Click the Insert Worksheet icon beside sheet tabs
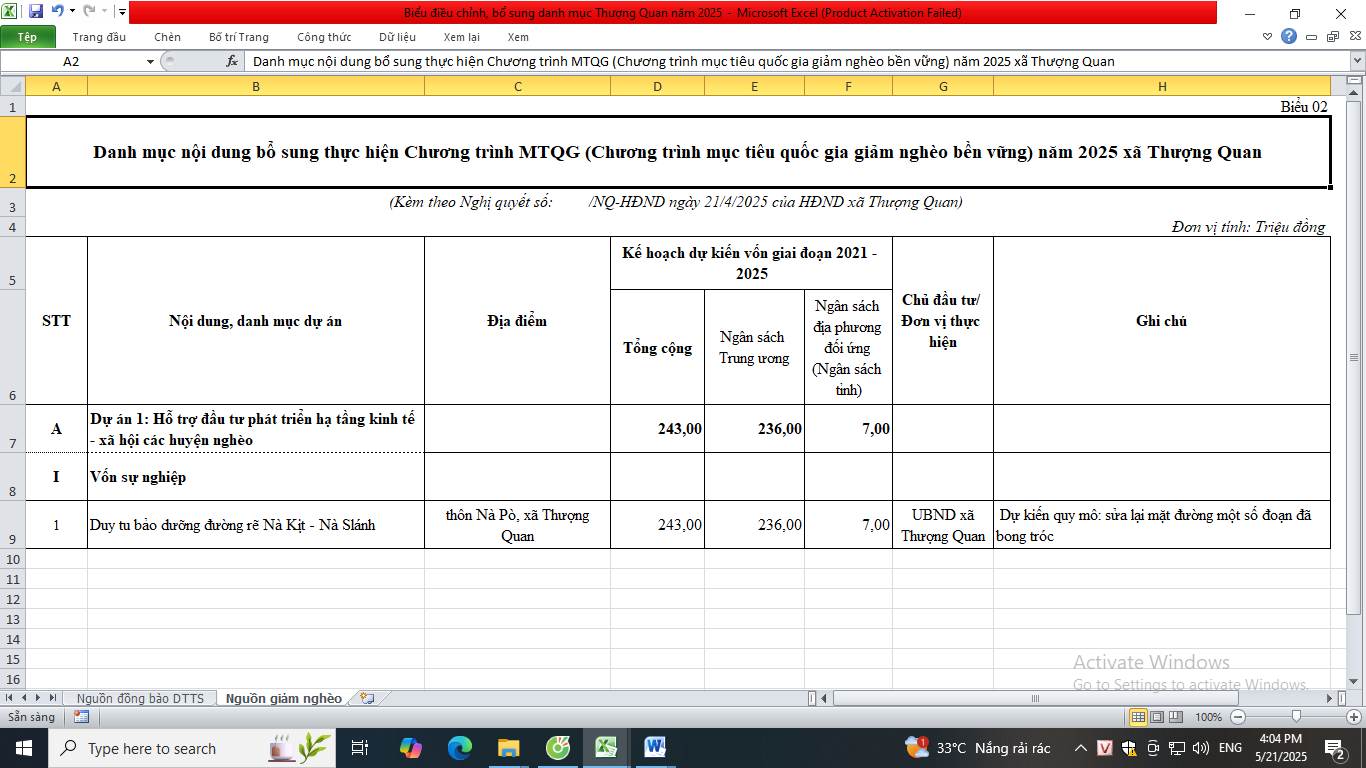This screenshot has height=768, width=1366. point(367,698)
